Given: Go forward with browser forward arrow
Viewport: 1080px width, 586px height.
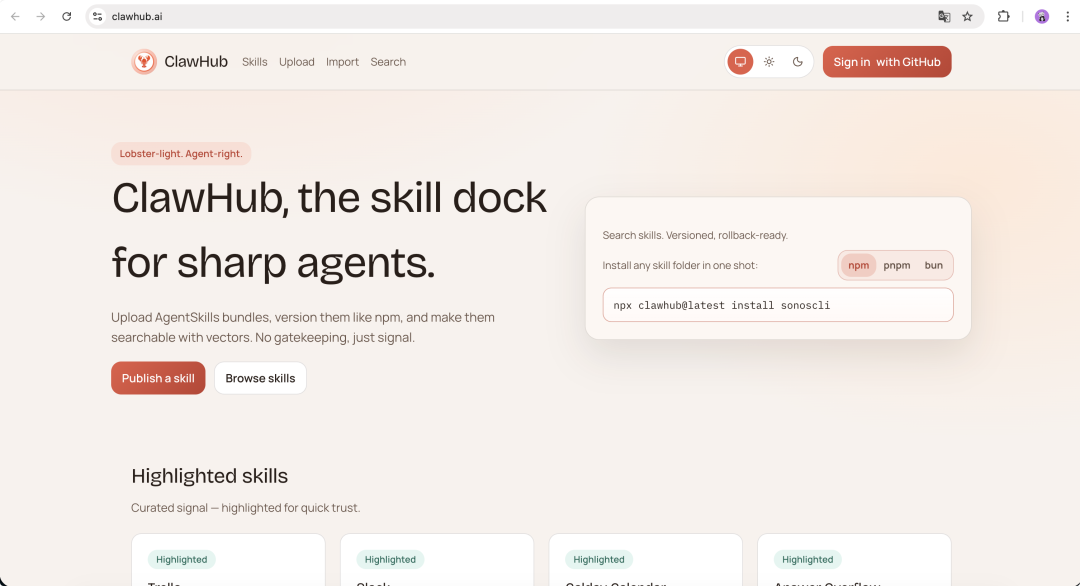Looking at the screenshot, I should point(41,17).
